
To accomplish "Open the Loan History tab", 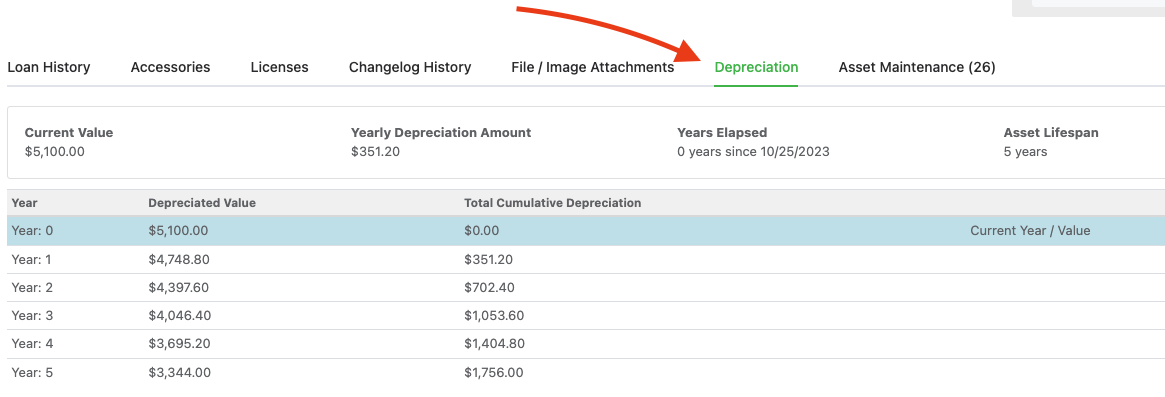I will [48, 67].
